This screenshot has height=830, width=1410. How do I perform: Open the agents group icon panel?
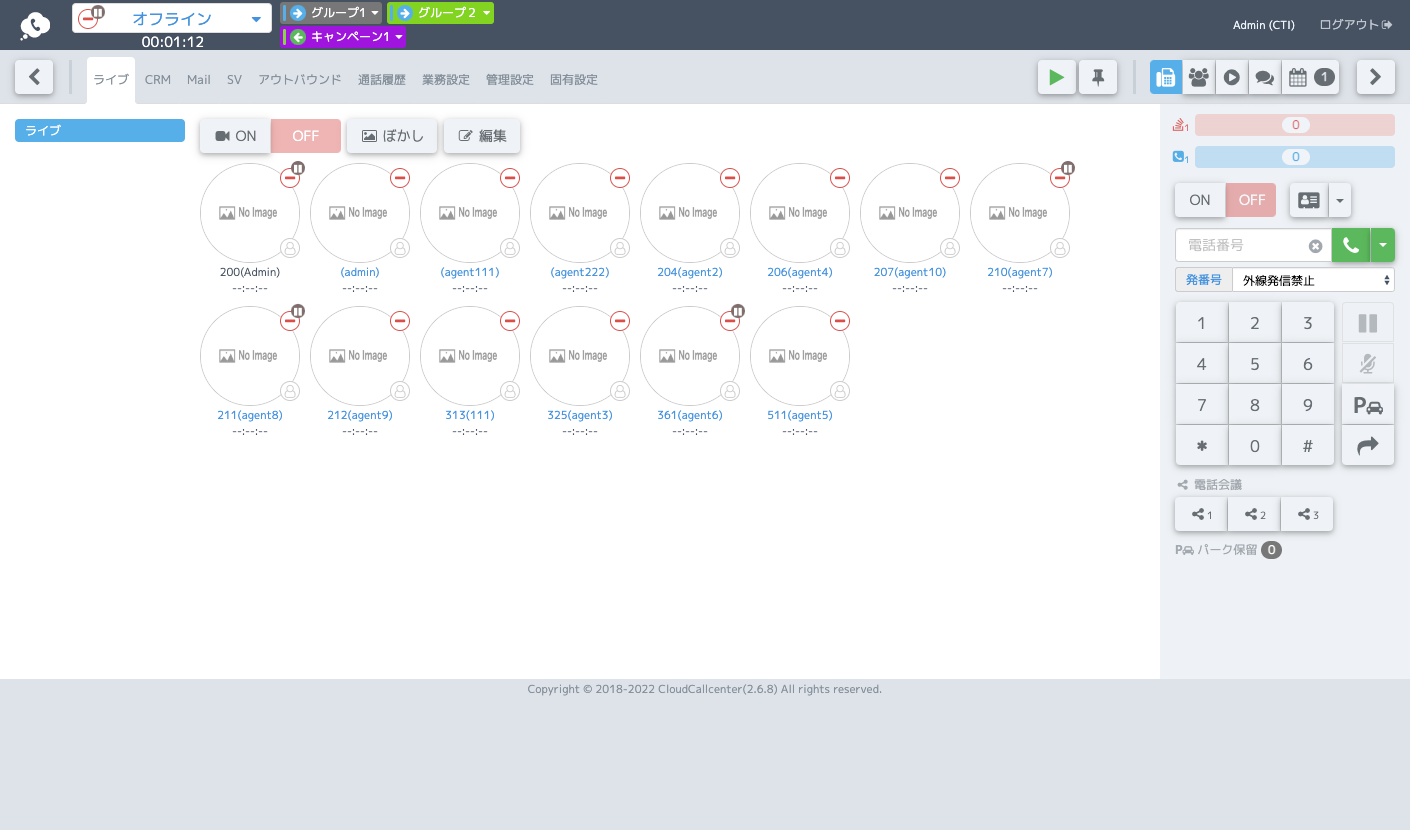[1198, 77]
